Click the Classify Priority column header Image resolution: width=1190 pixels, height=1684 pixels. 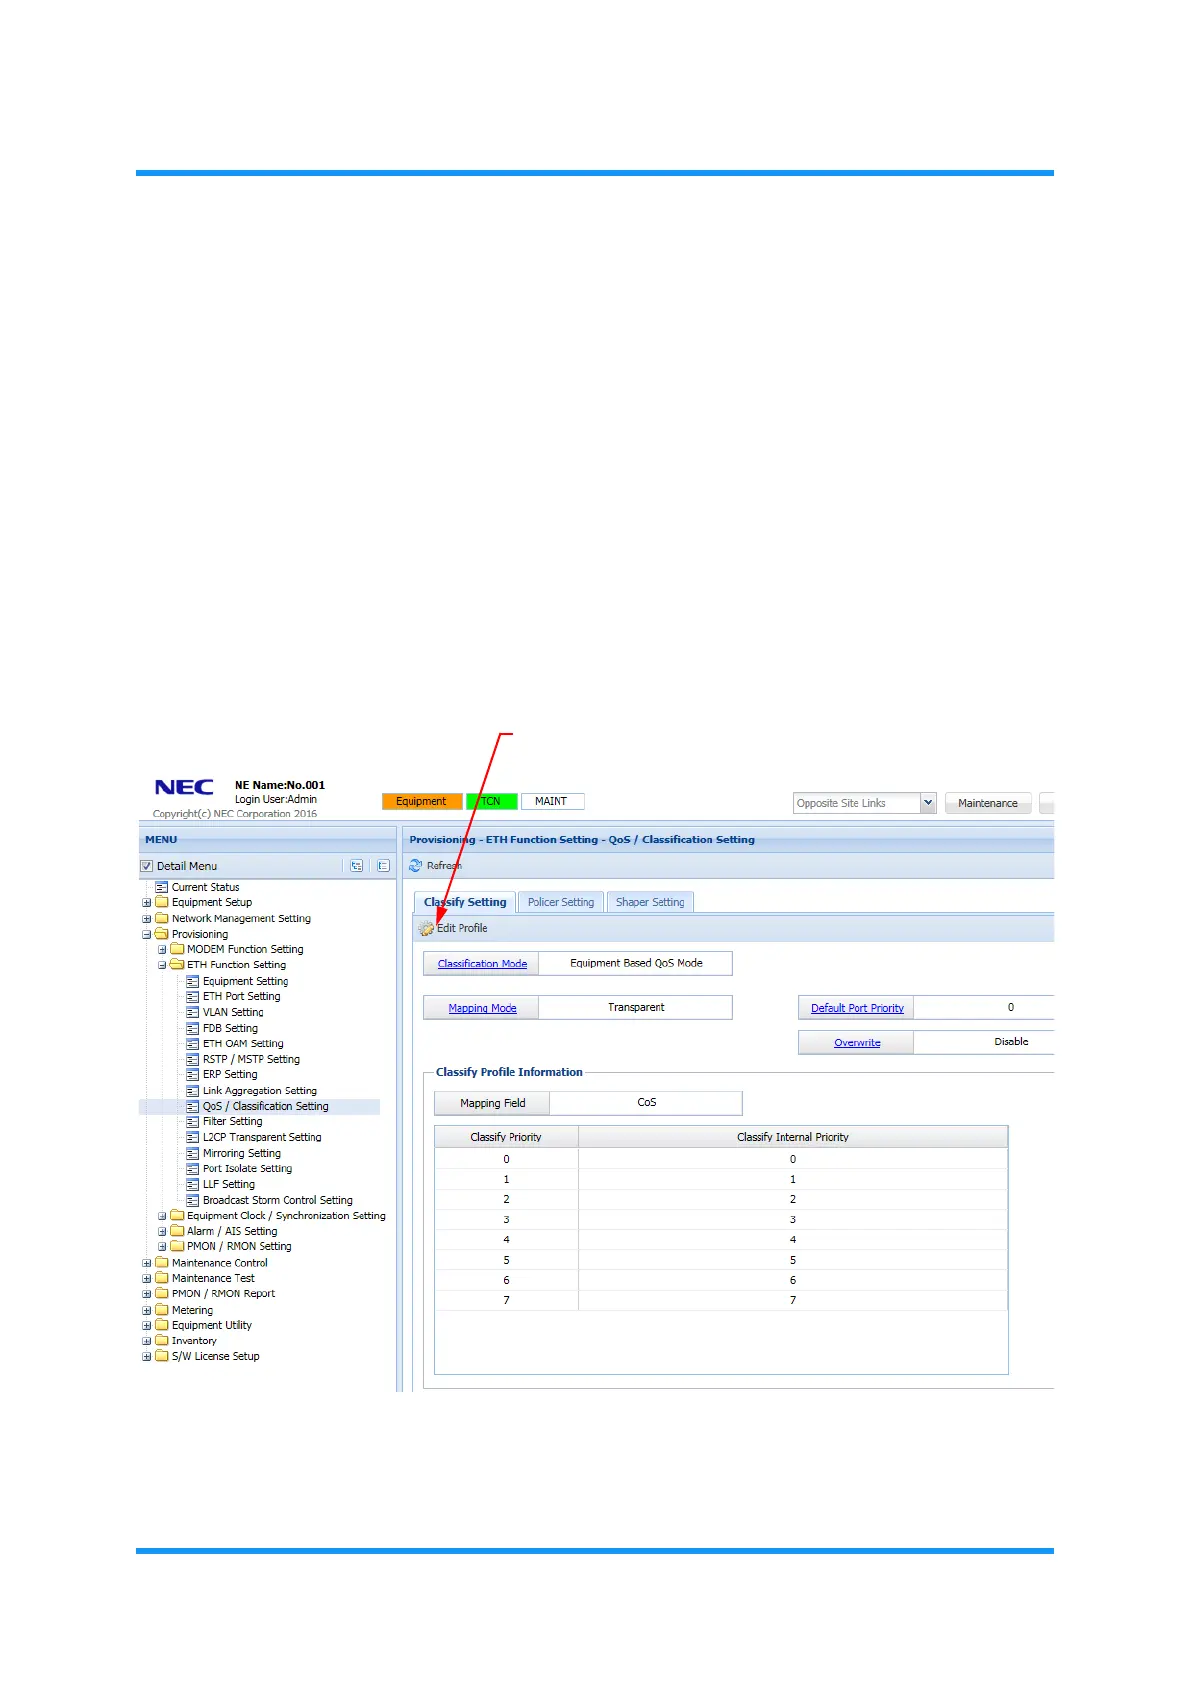[x=506, y=1137]
